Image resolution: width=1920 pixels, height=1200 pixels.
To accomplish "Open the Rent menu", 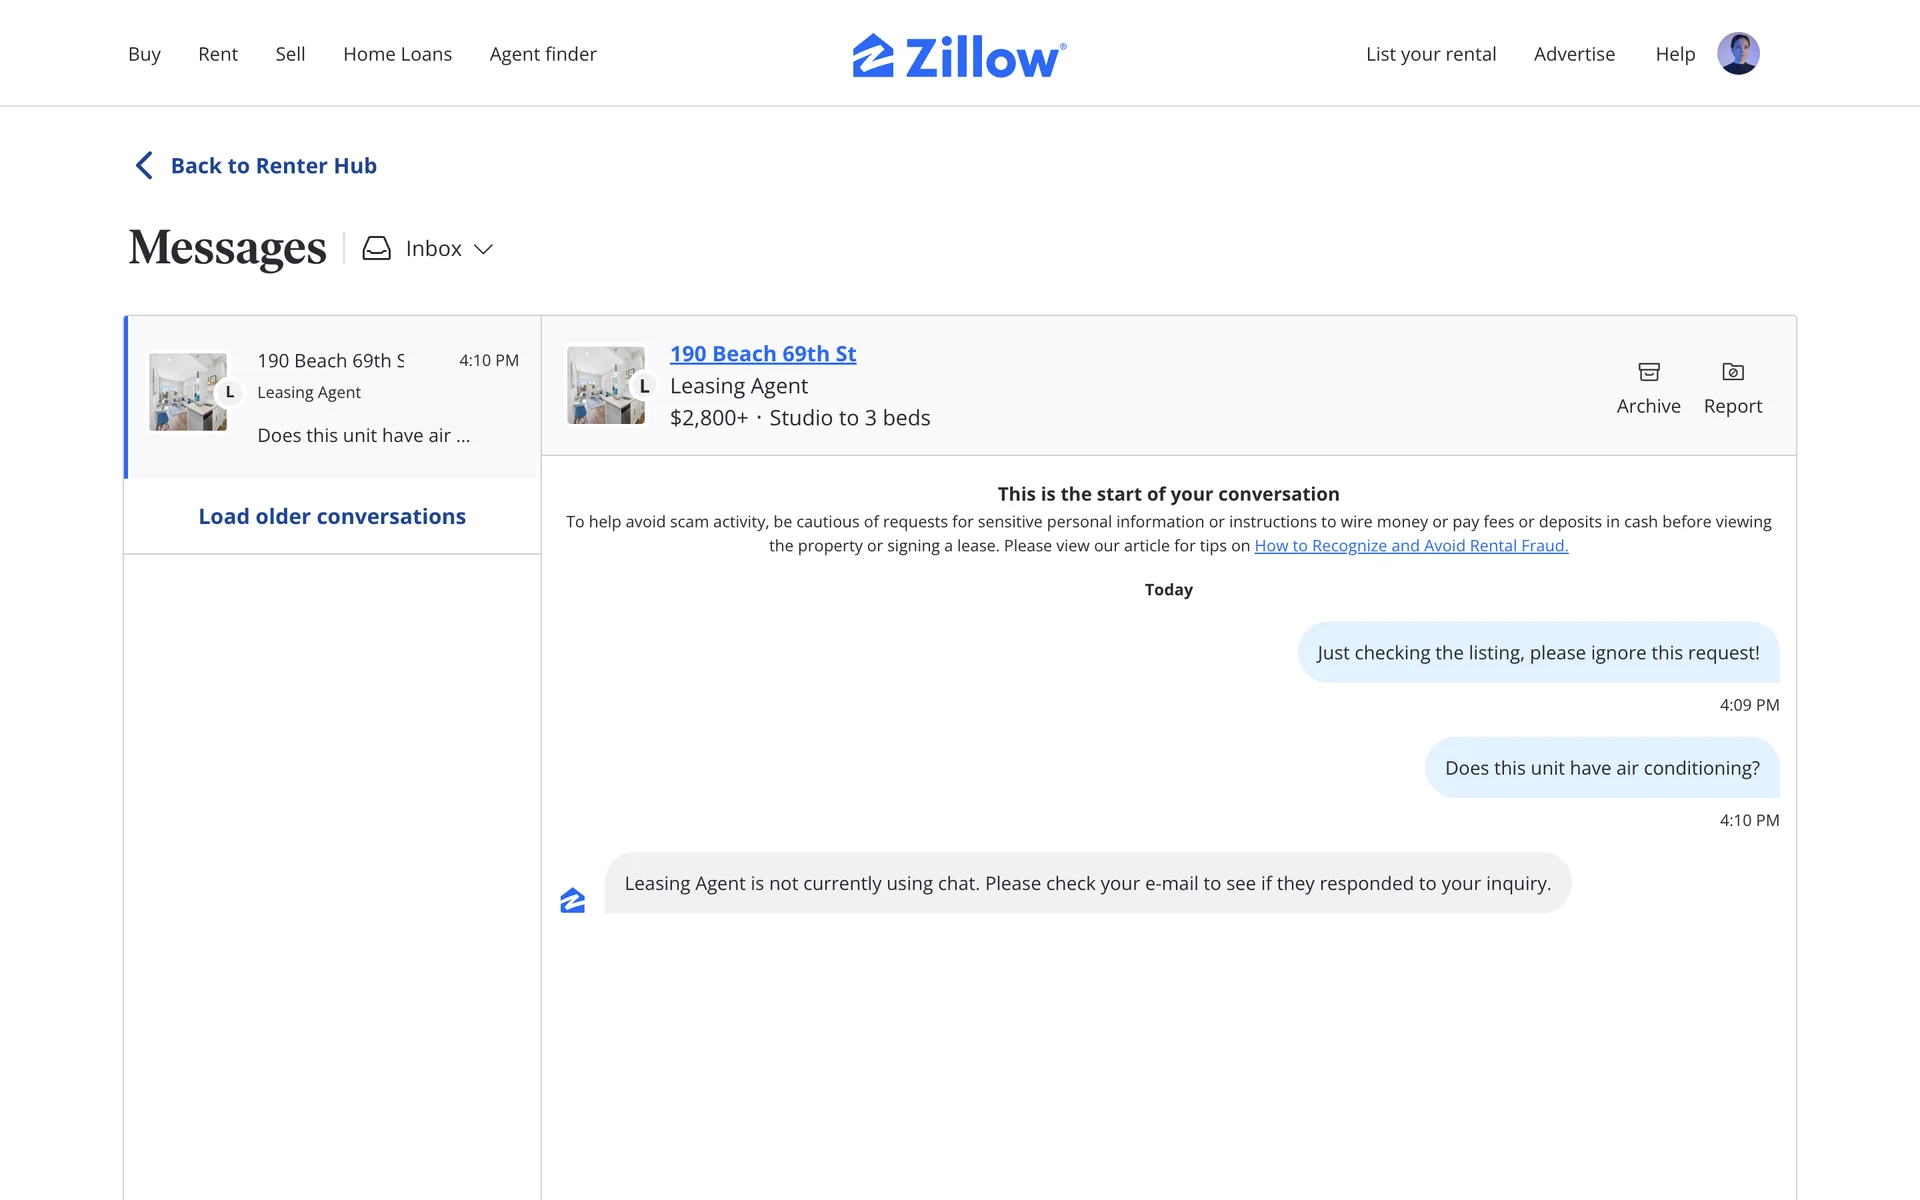I will [x=218, y=54].
